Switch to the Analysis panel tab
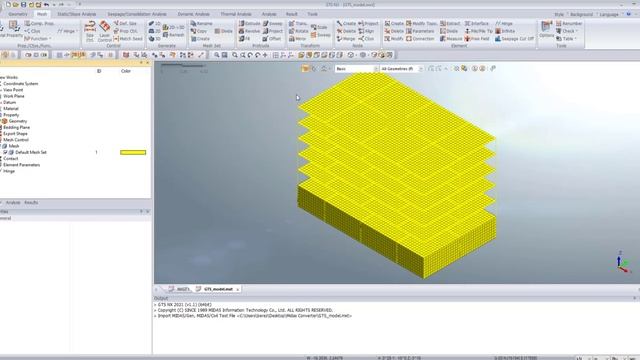The image size is (640, 360). click(x=13, y=202)
